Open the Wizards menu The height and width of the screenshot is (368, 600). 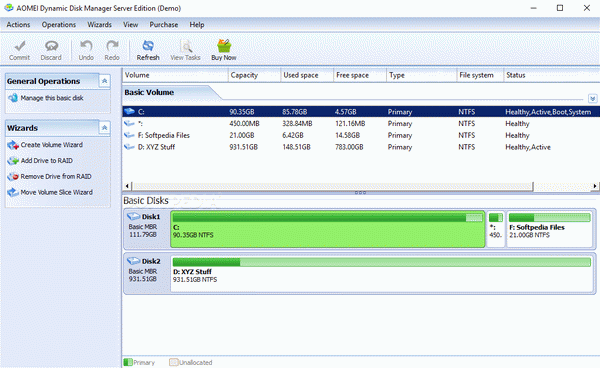click(x=99, y=25)
